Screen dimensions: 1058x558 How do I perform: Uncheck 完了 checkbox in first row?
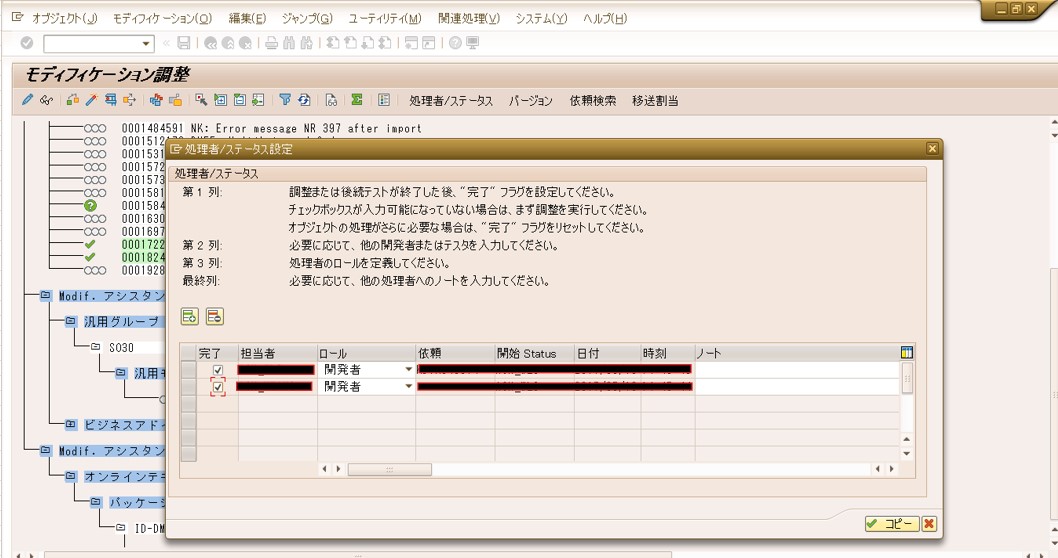(218, 371)
